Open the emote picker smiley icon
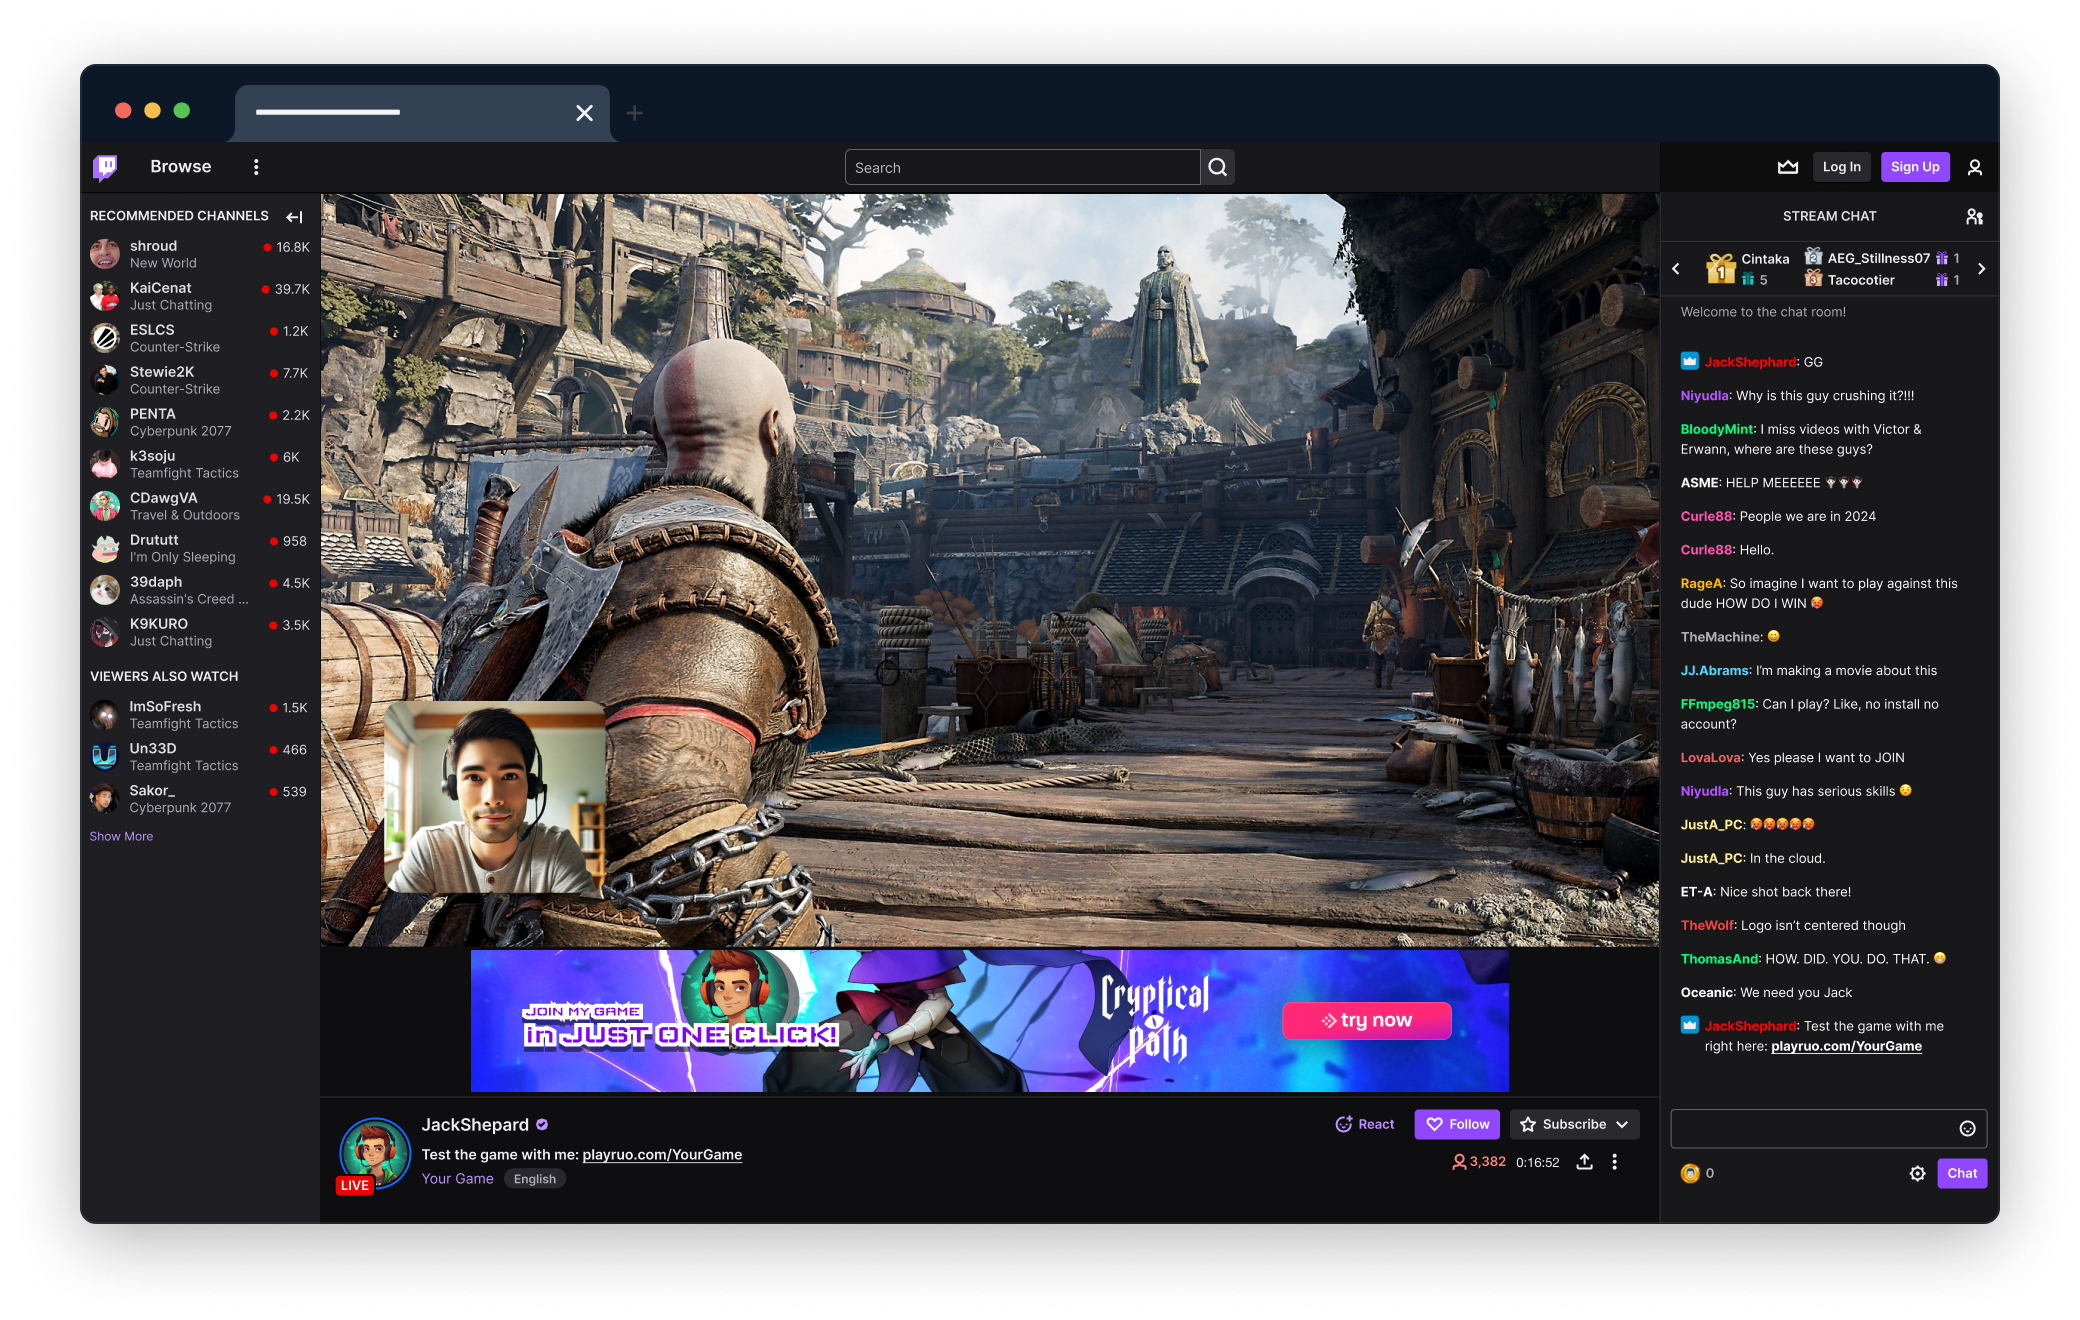 pyautogui.click(x=1967, y=1129)
